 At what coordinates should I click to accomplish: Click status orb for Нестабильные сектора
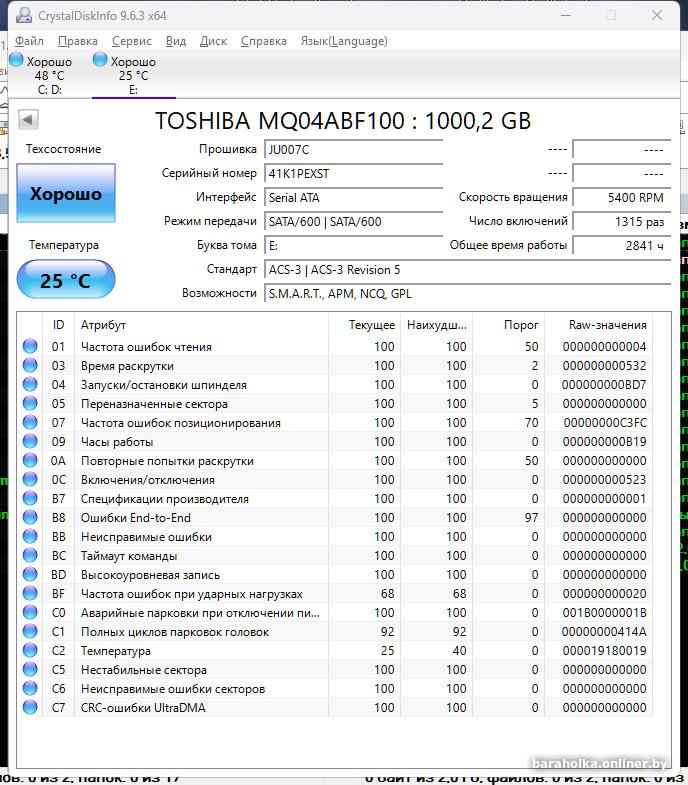(x=30, y=669)
